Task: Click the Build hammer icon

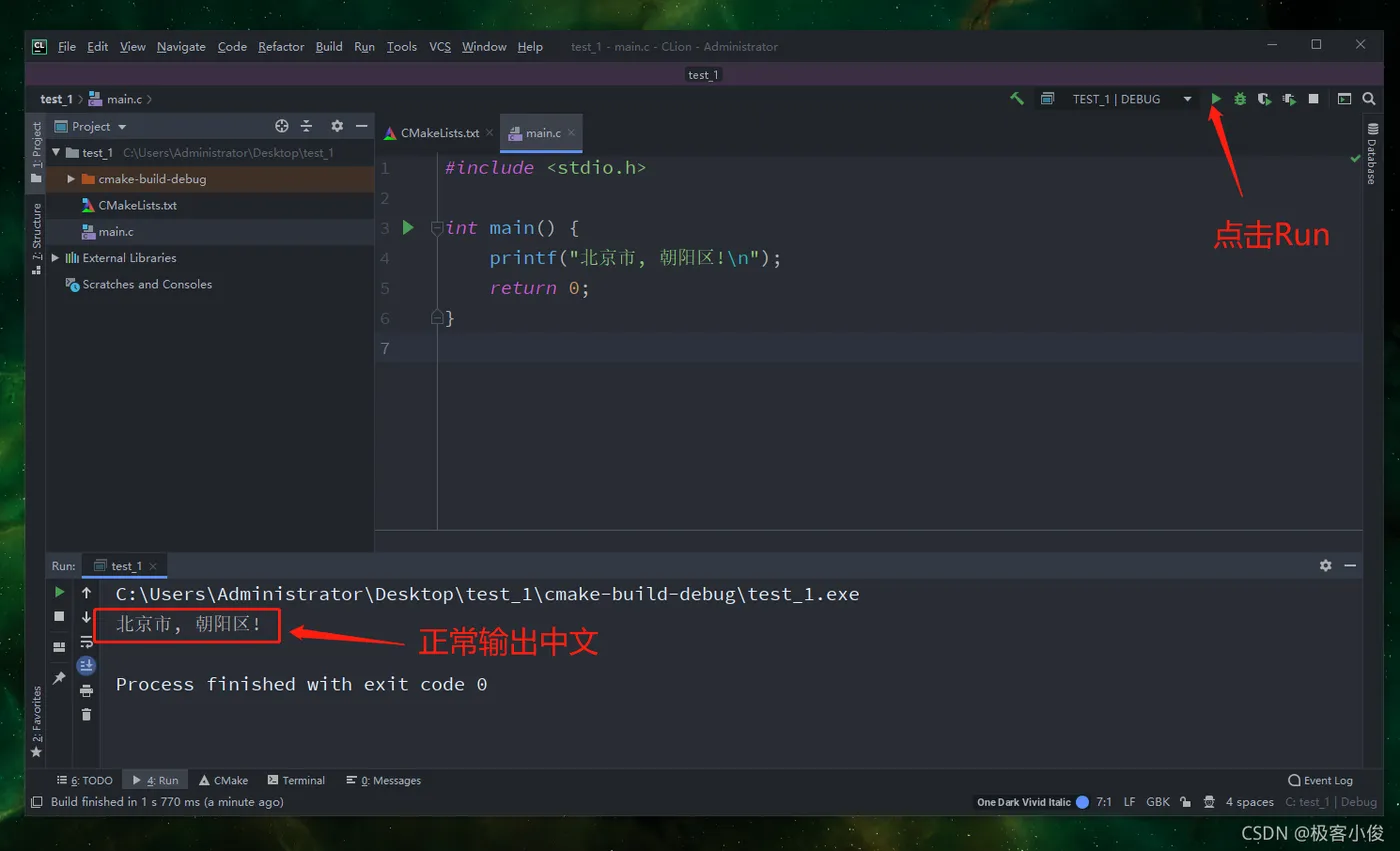Action: click(1017, 99)
